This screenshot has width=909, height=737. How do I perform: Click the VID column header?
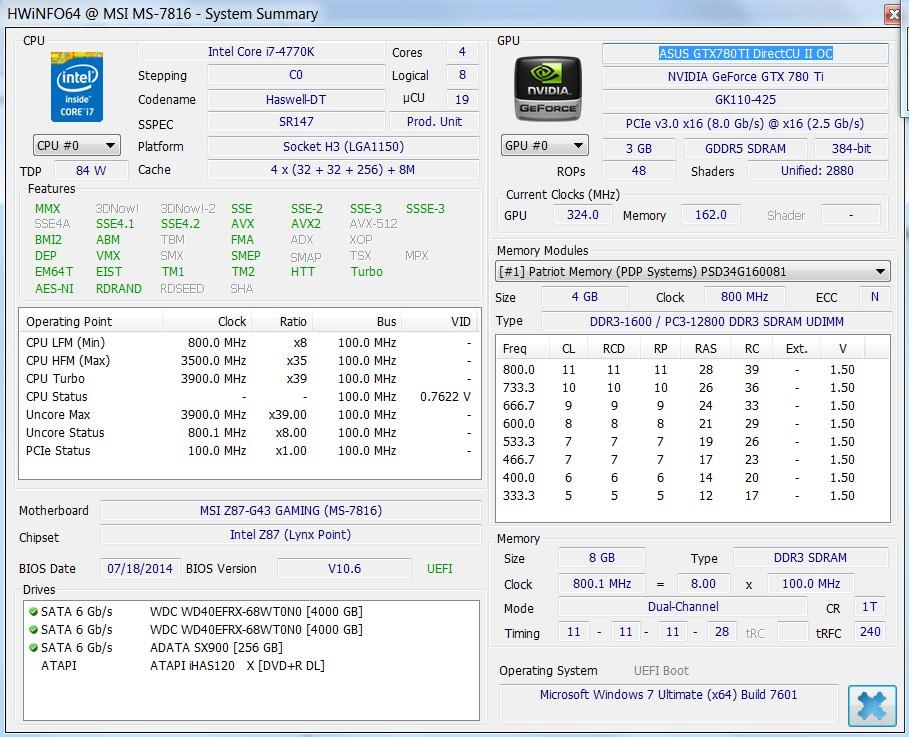[x=440, y=321]
